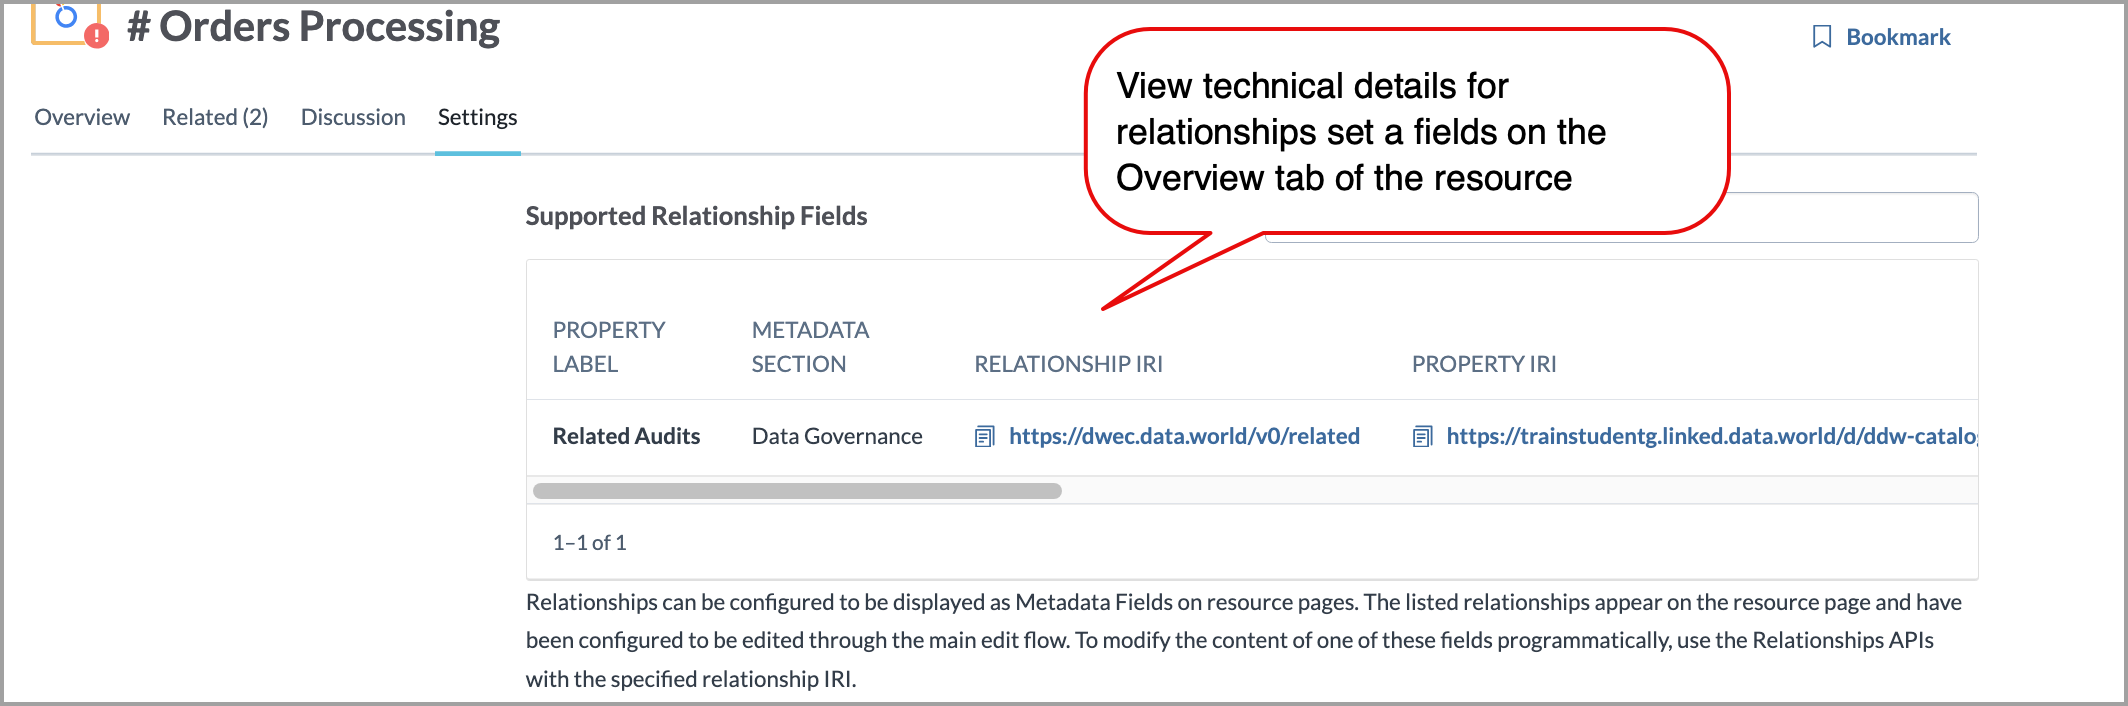Click the Bookmark text label
The height and width of the screenshot is (706, 2128).
1897,37
